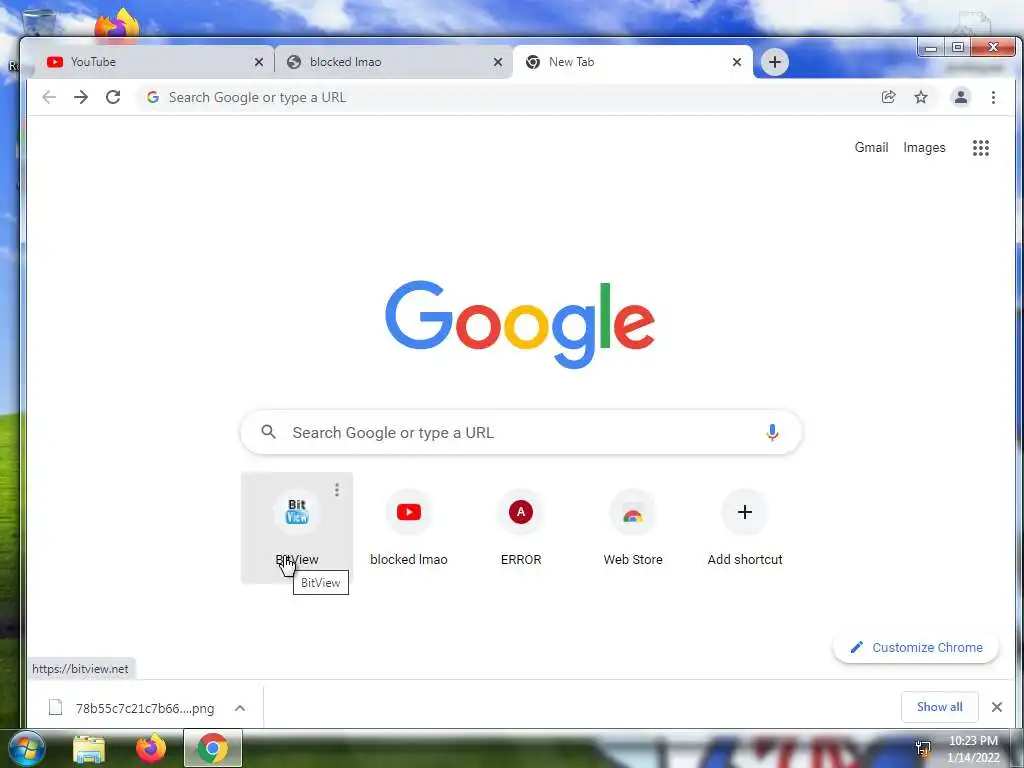Close the New Tab tab

click(x=737, y=62)
